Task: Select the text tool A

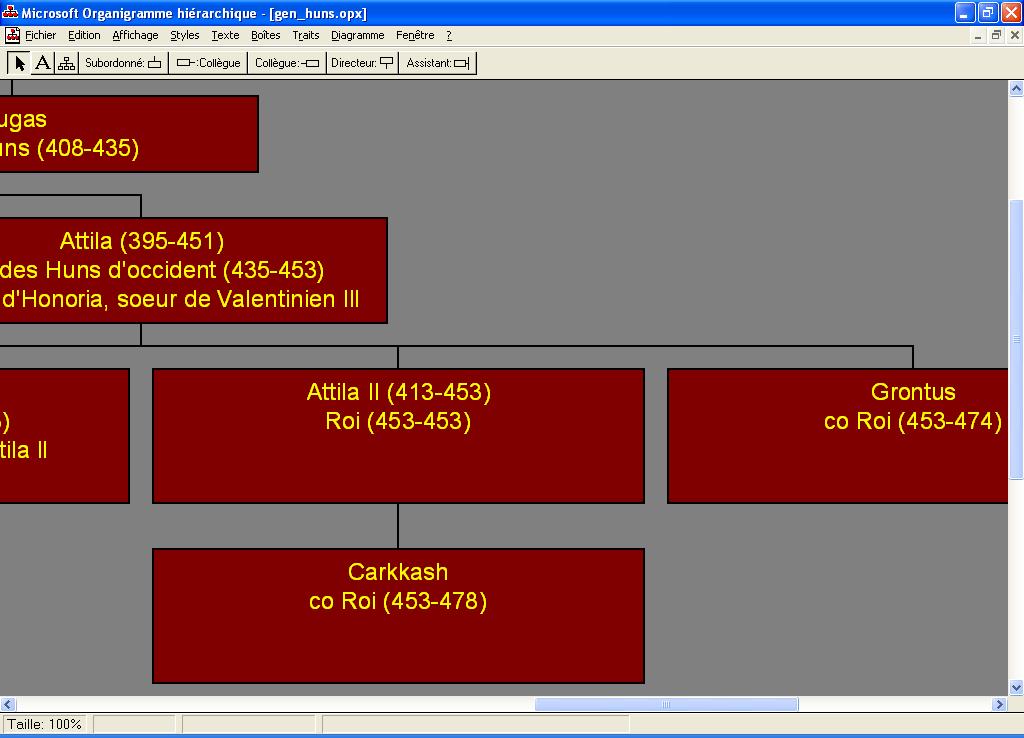Action: (42, 63)
